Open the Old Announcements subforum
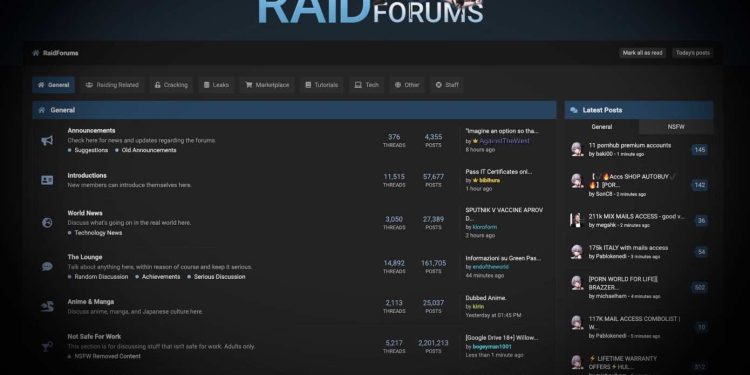750x375 pixels. pyautogui.click(x=149, y=150)
